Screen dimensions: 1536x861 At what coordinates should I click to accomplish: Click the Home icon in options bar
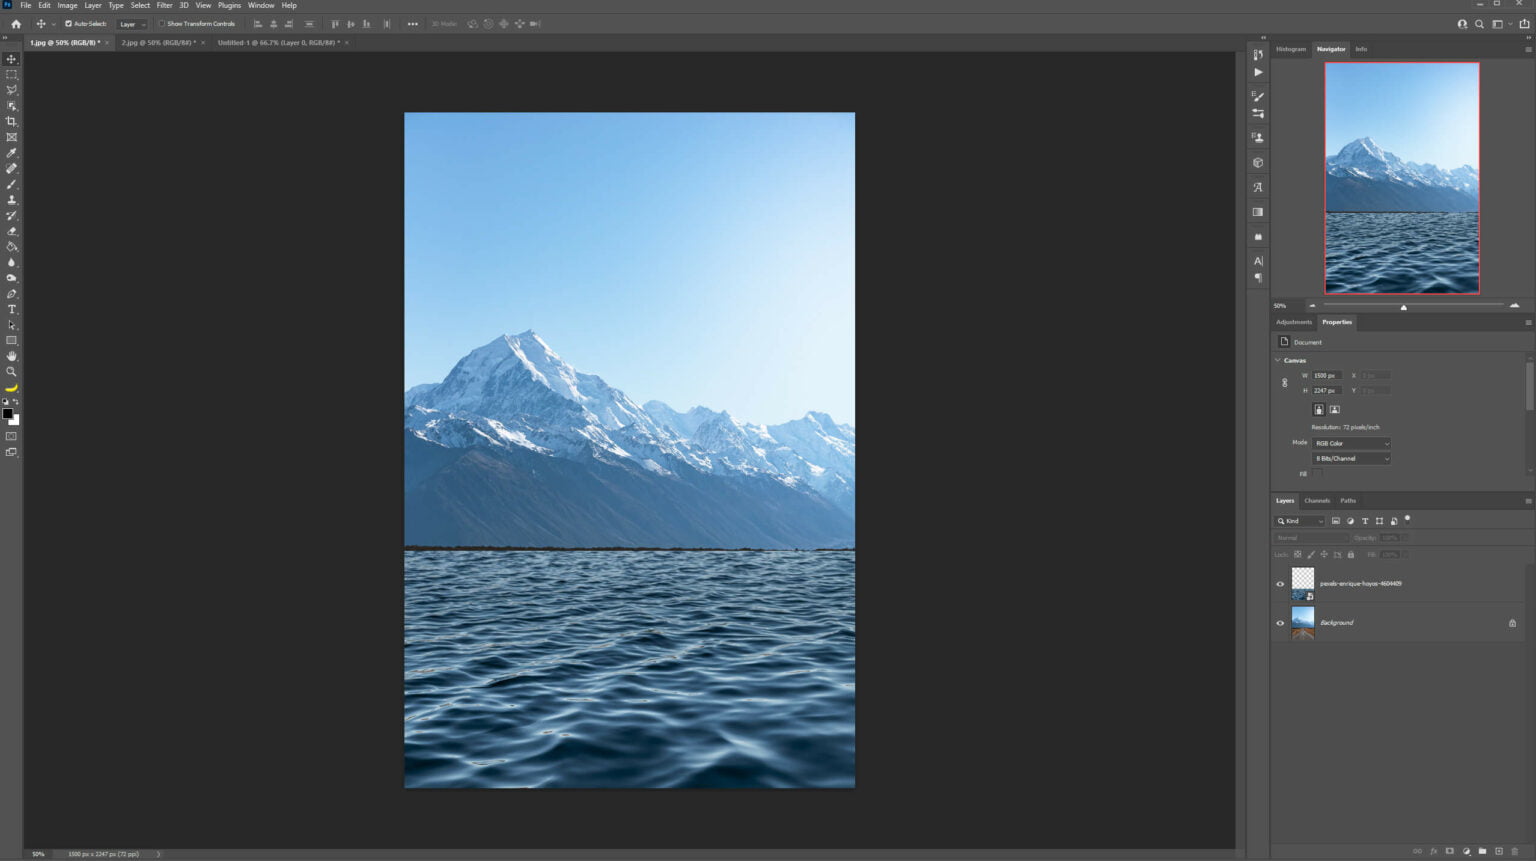(16, 24)
